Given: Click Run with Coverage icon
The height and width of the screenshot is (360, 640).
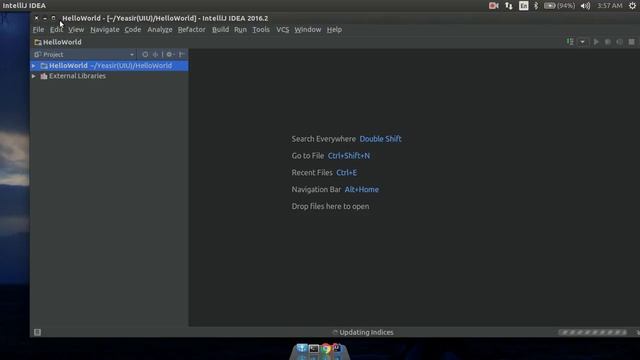Looking at the screenshot, I should (x=620, y=42).
